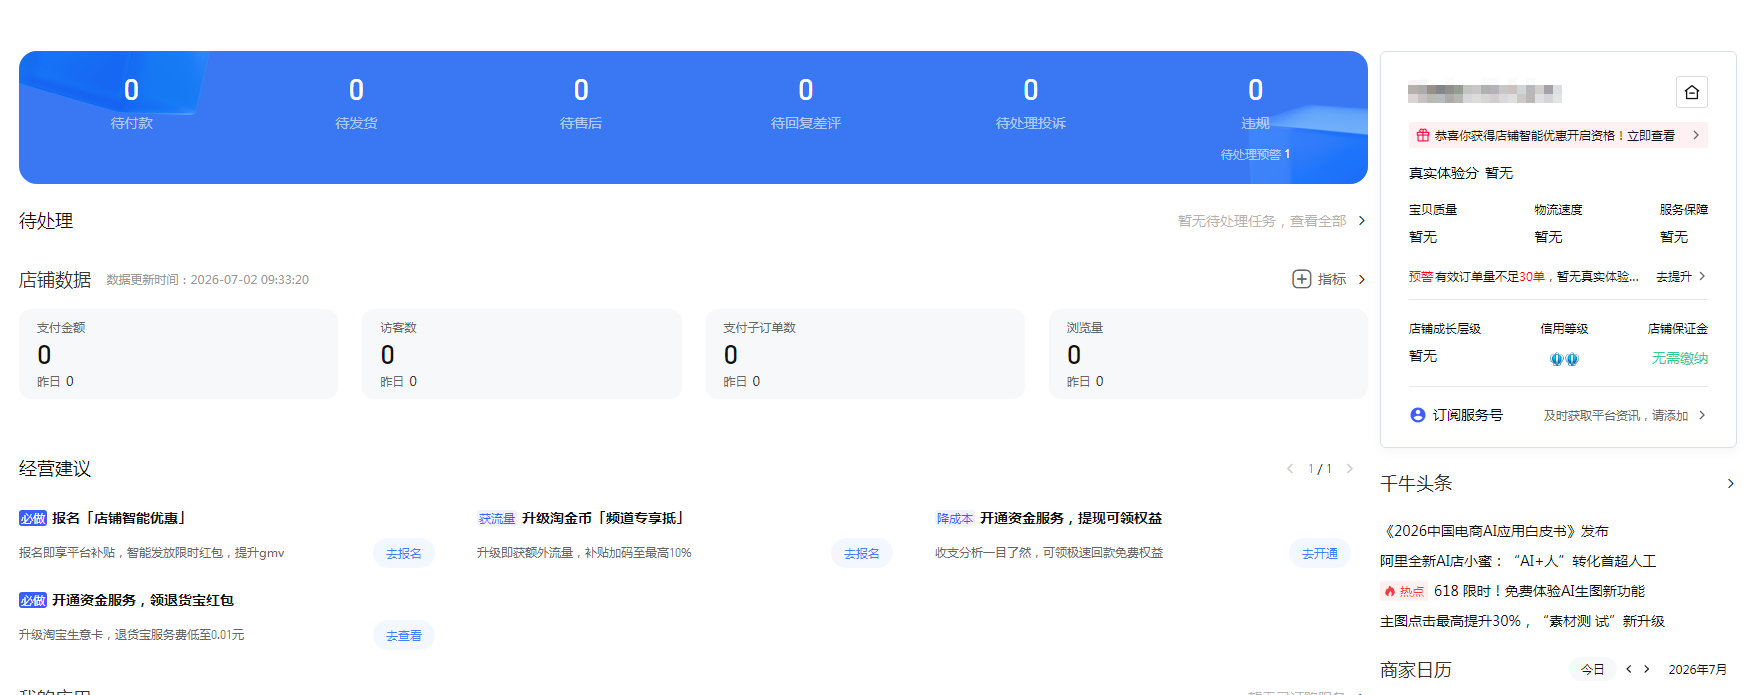
Task: Open the 待发货 count tile
Action: tap(356, 103)
